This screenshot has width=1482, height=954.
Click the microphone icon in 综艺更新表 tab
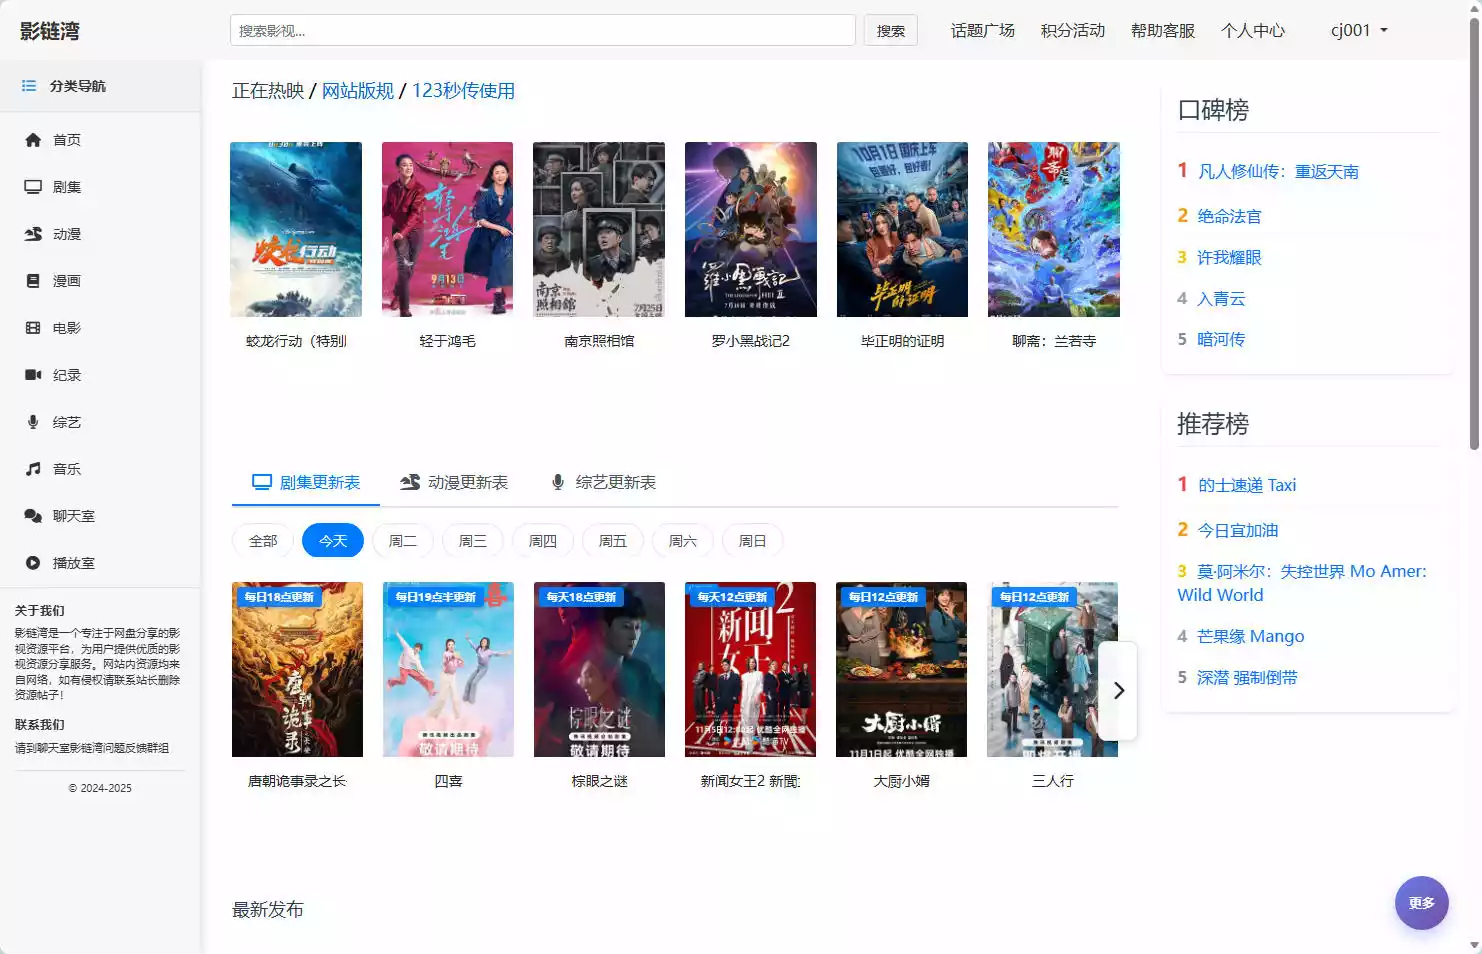point(558,483)
